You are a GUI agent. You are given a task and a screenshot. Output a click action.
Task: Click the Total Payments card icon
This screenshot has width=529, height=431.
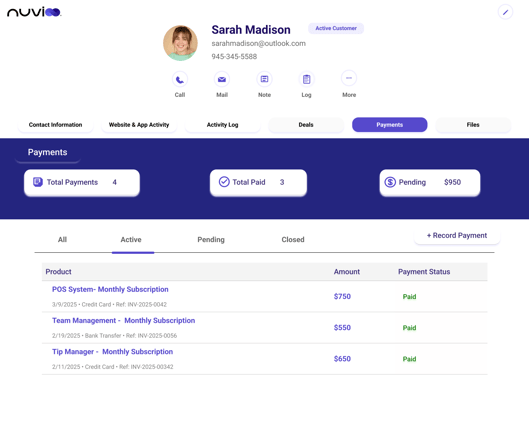(38, 182)
